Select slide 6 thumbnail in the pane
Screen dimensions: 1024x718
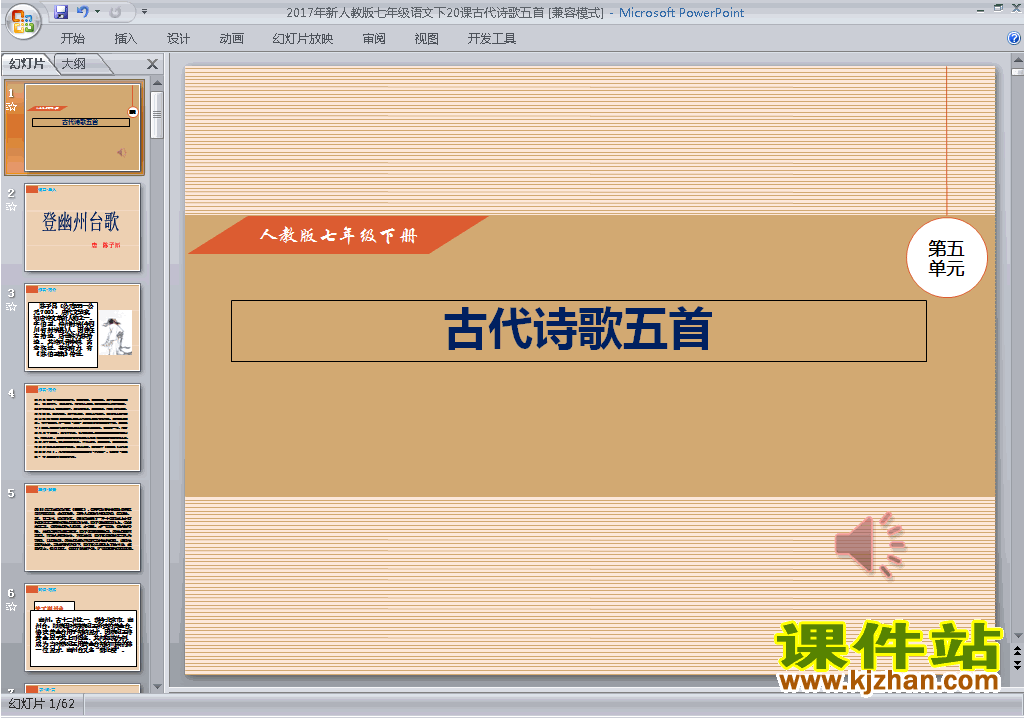point(82,627)
